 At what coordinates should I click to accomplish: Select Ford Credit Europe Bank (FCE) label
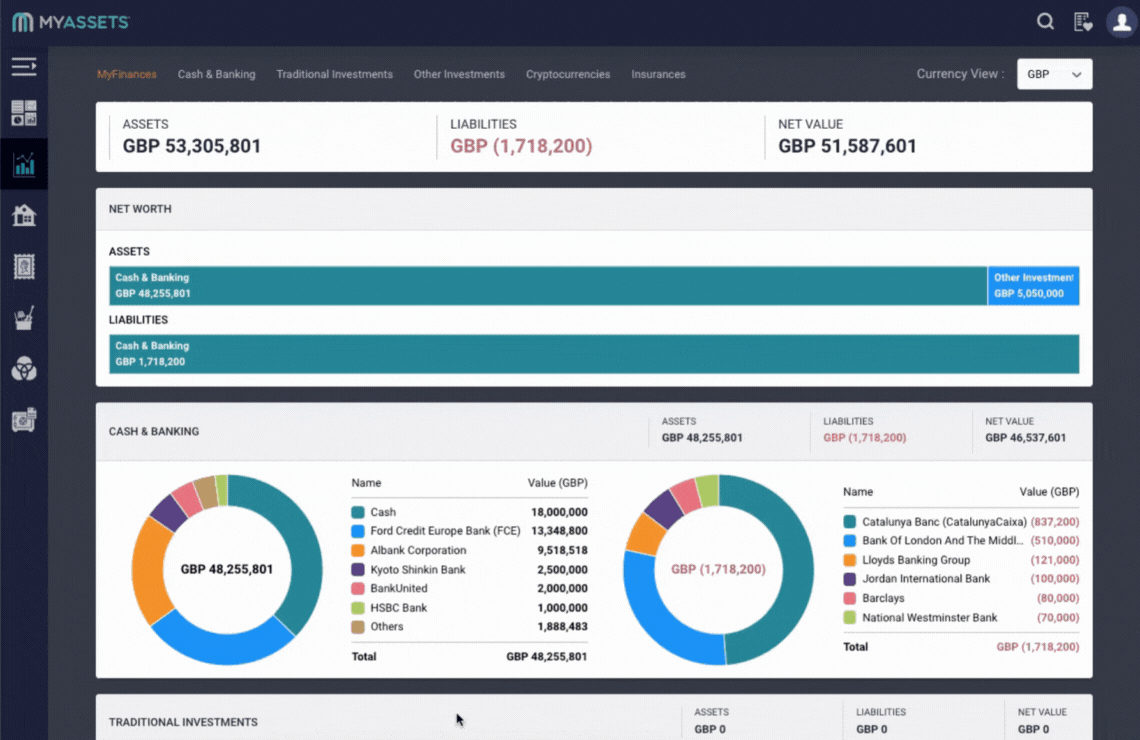tap(445, 531)
